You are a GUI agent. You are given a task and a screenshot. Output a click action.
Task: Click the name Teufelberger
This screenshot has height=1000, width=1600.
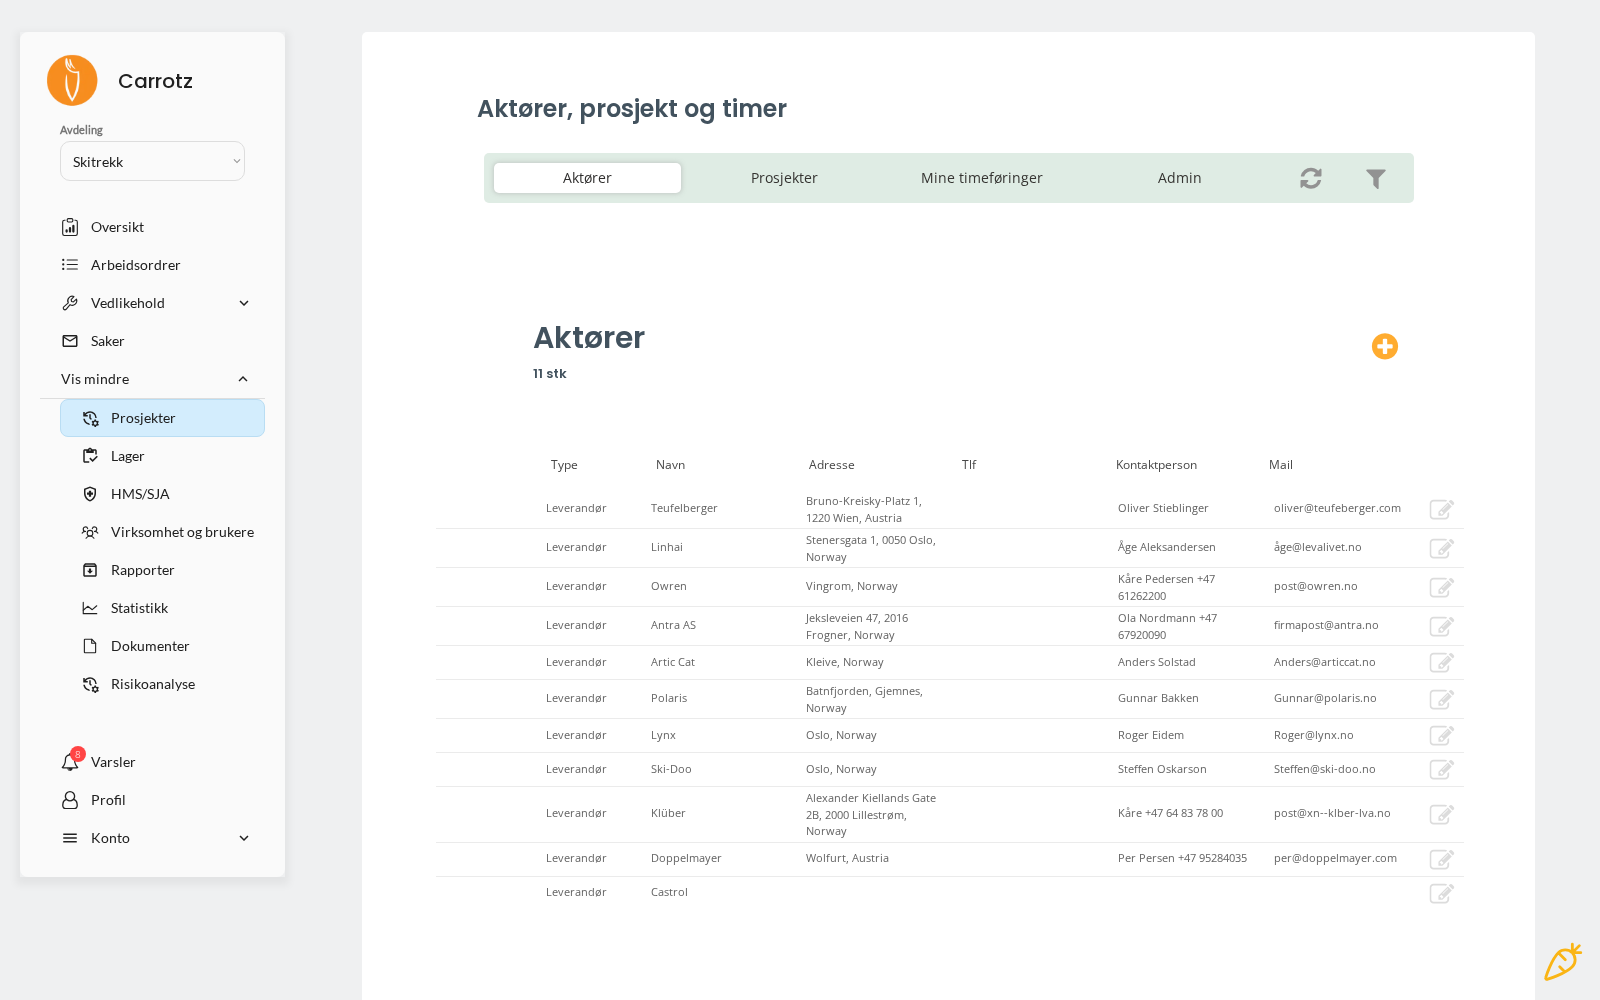684,508
